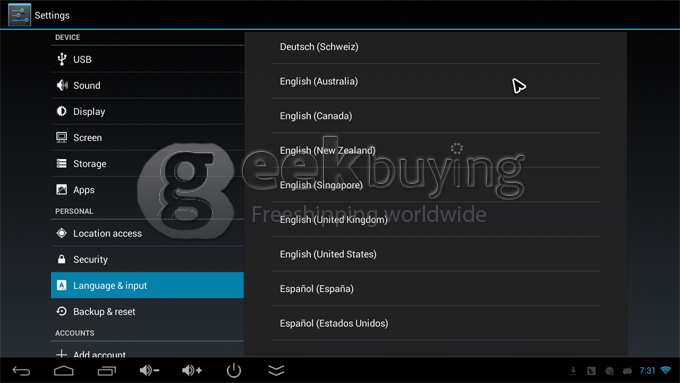
Task: Open Backup & reset settings
Action: (147, 311)
